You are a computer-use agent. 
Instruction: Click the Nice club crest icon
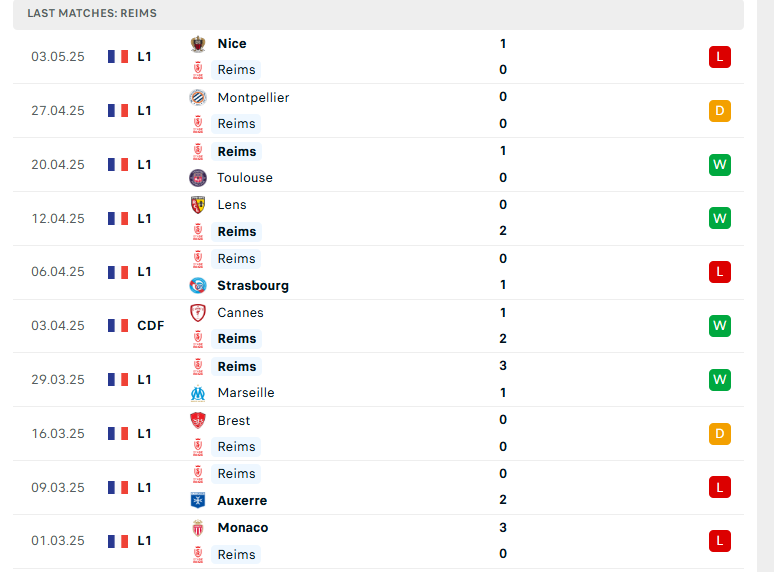[198, 44]
